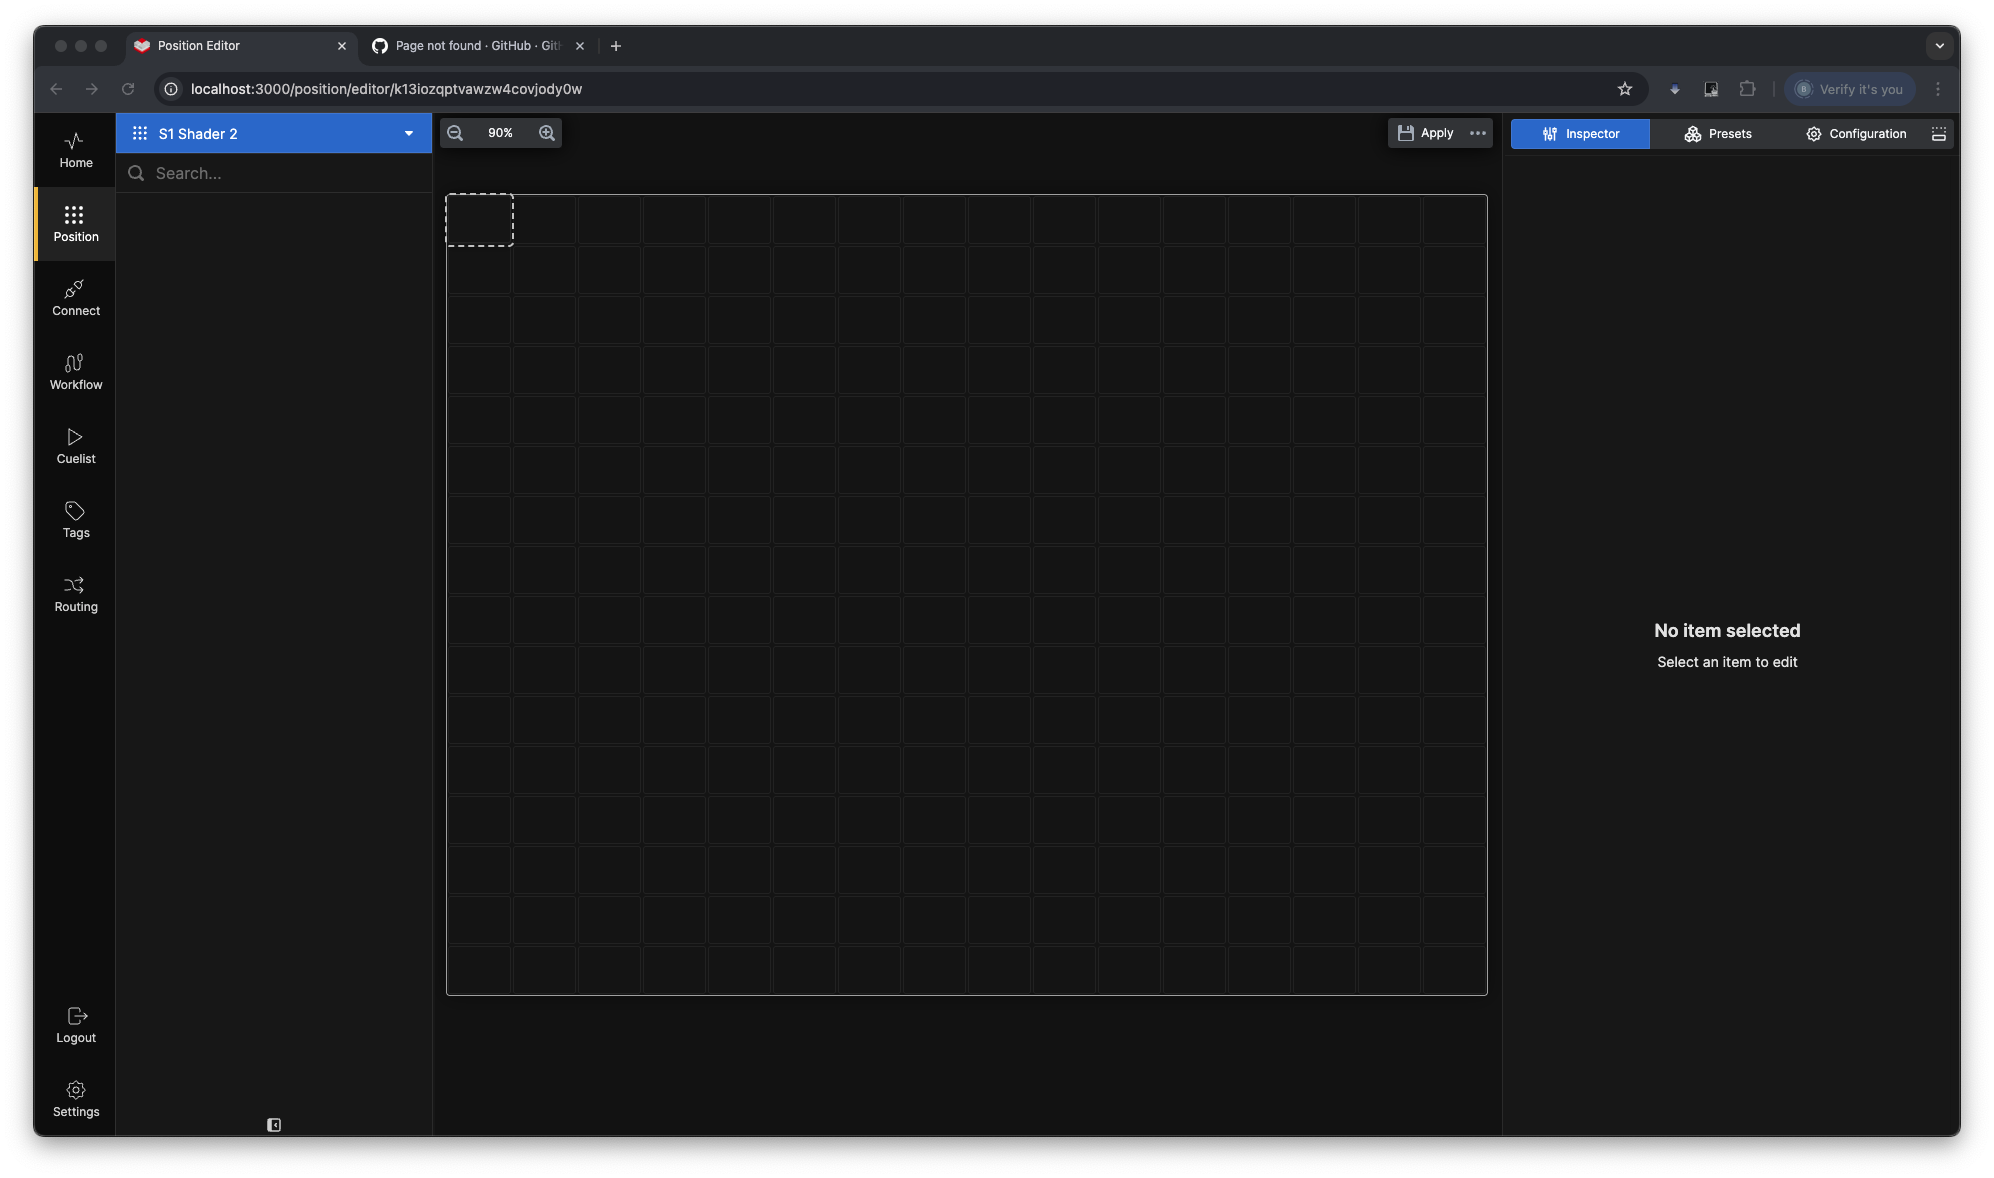The height and width of the screenshot is (1178, 1994).
Task: Open Settings in the sidebar
Action: point(75,1099)
